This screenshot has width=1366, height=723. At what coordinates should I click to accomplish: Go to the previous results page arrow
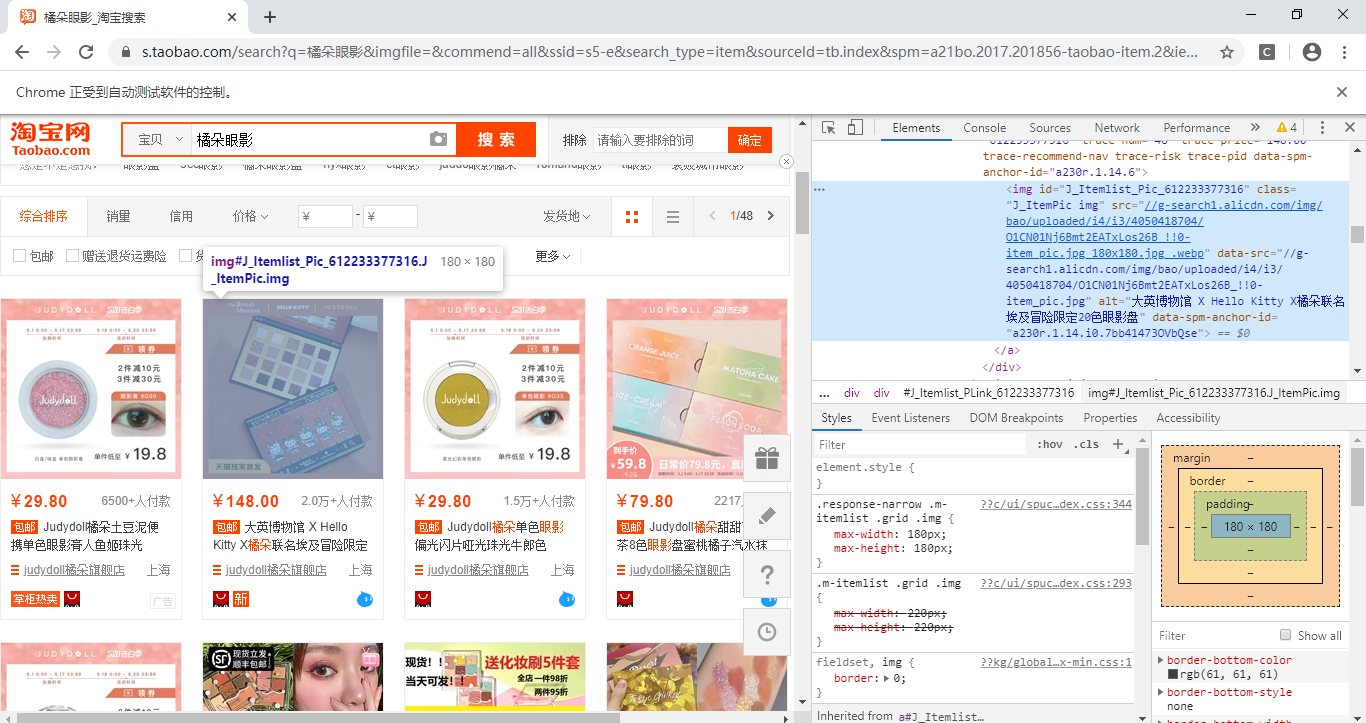click(712, 216)
